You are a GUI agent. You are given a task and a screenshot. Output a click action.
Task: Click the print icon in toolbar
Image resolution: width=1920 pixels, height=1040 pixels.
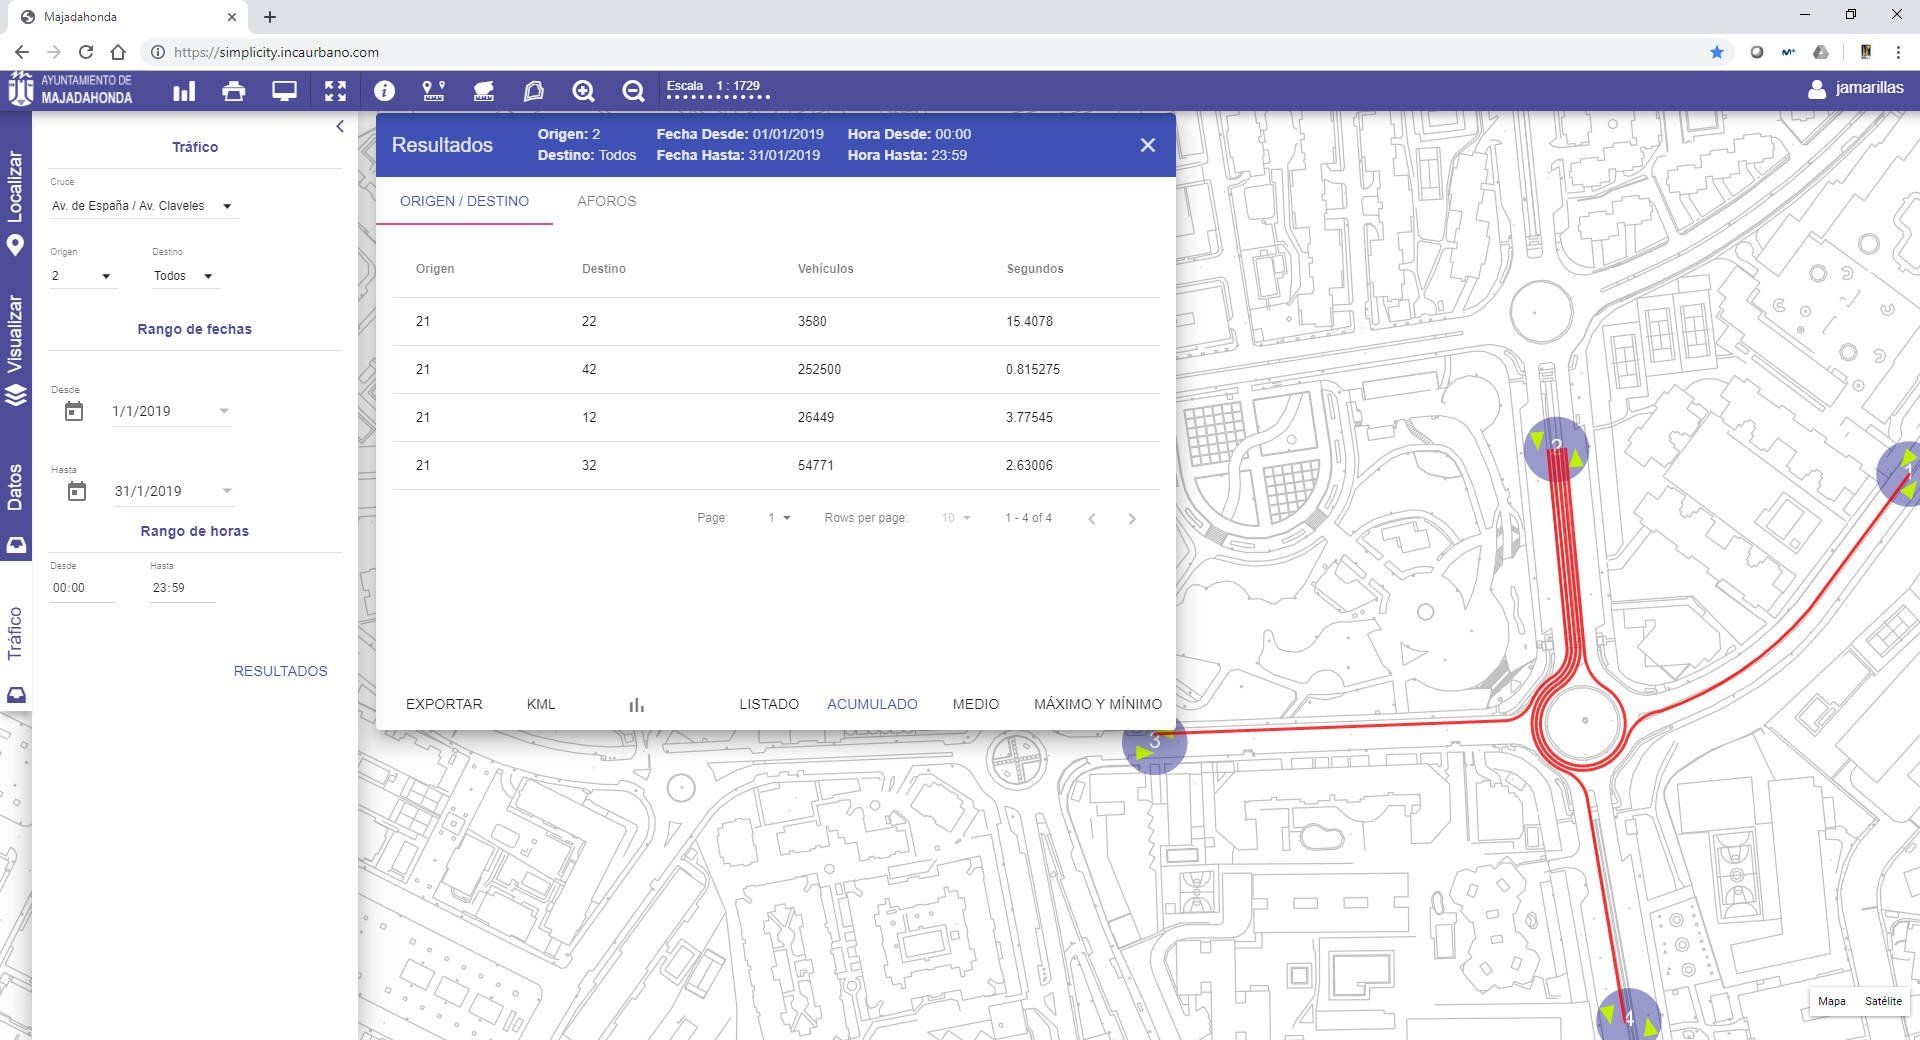tap(234, 92)
